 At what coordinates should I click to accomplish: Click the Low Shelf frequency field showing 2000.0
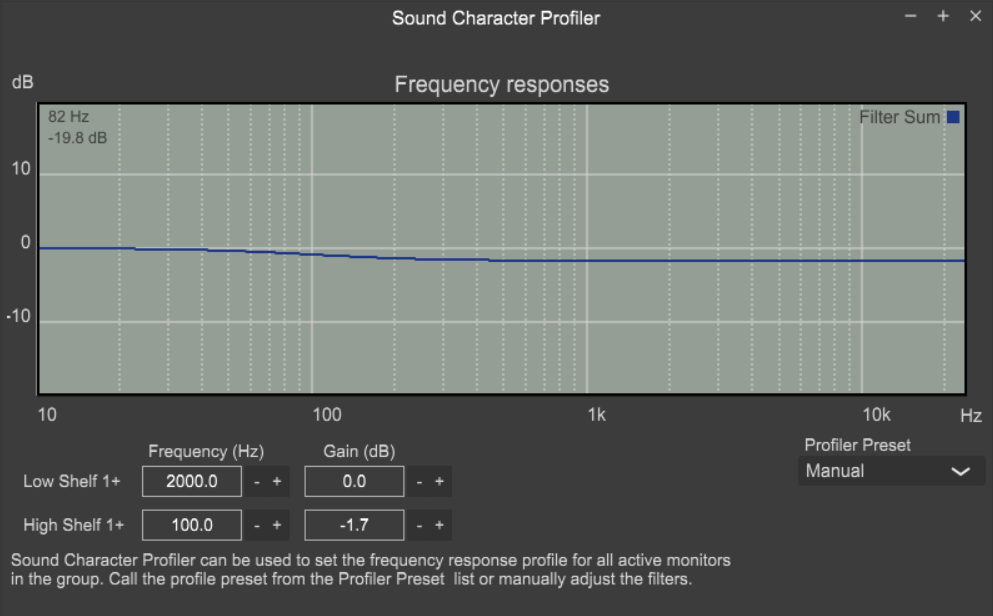(x=192, y=482)
